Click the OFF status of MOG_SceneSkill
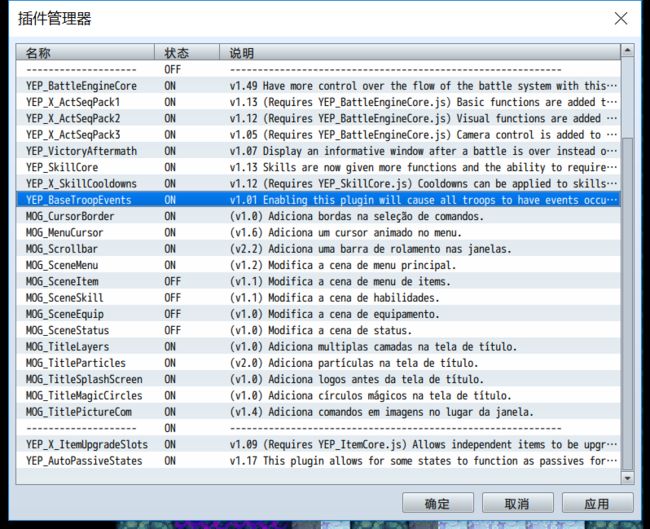Viewport: 650px width, 529px height. tap(172, 298)
